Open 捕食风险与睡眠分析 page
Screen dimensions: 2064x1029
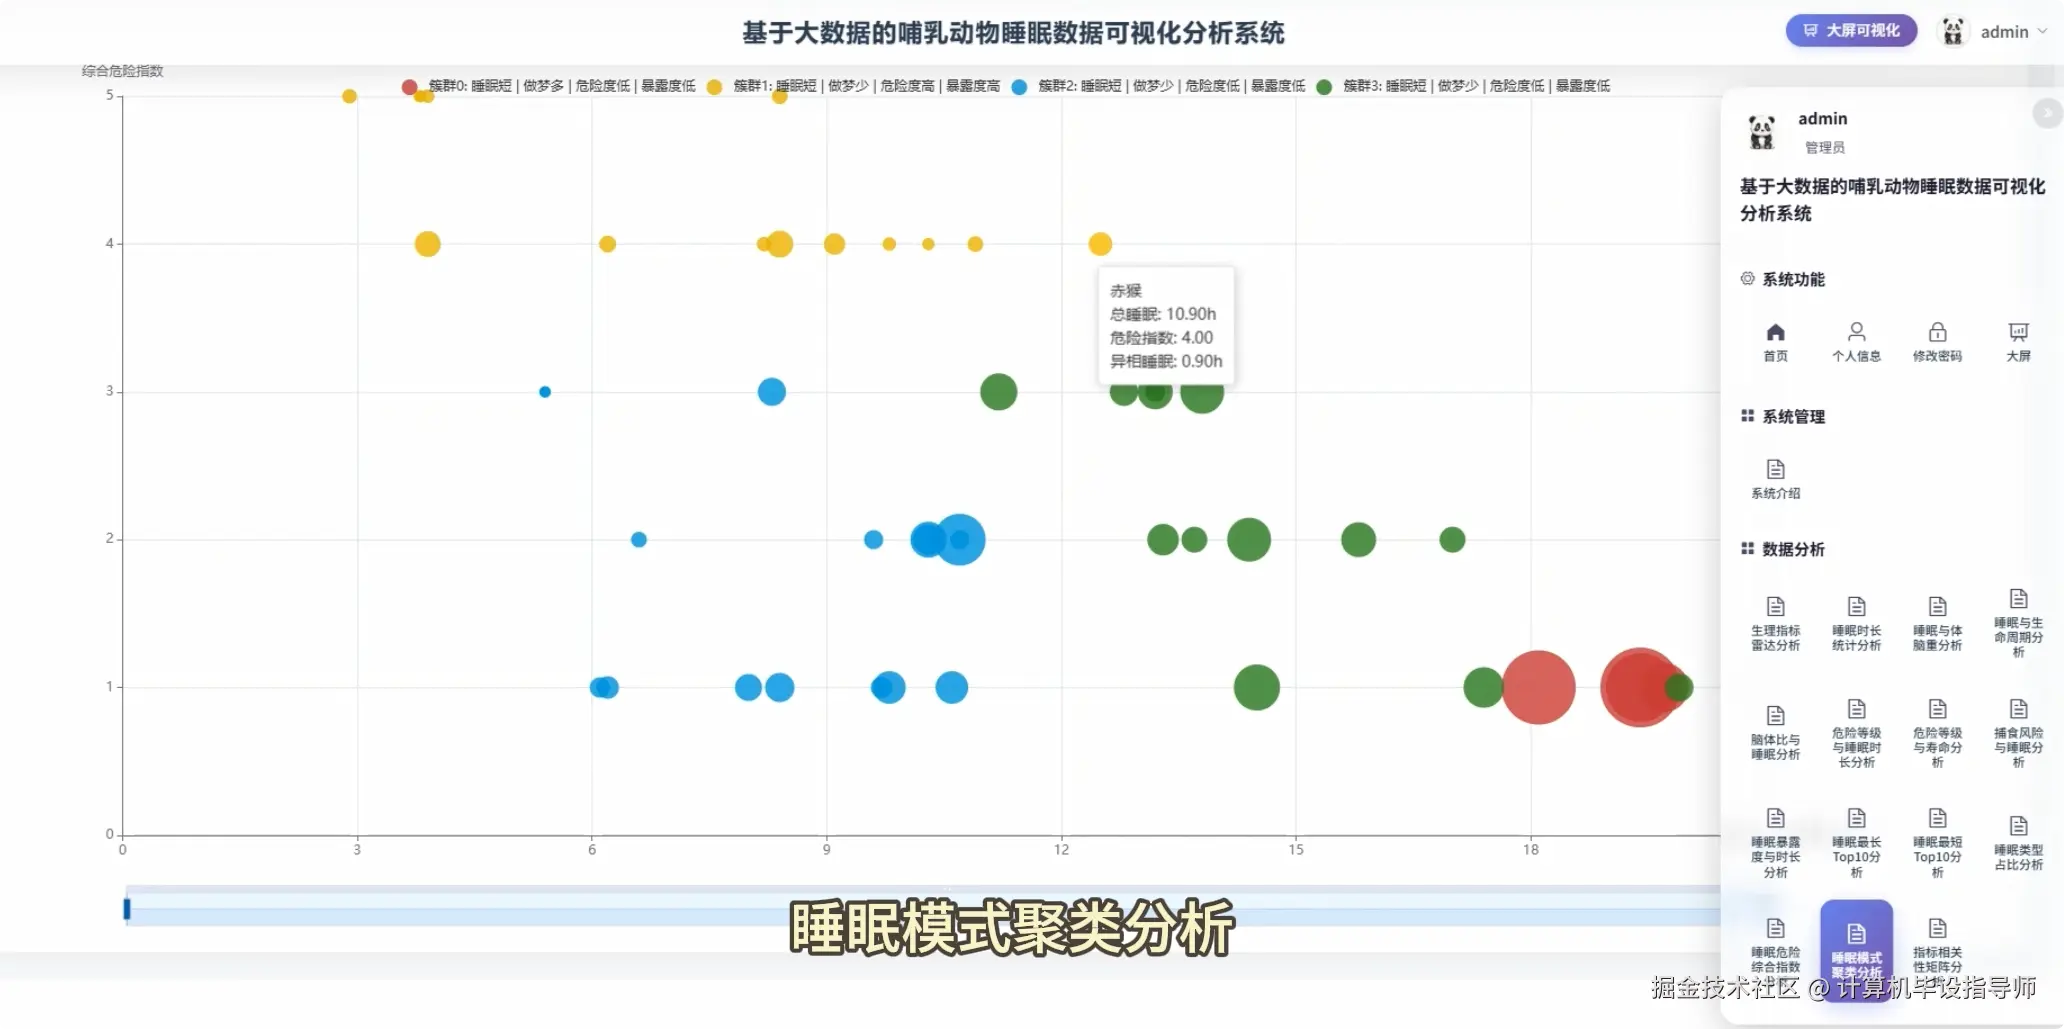2018,733
